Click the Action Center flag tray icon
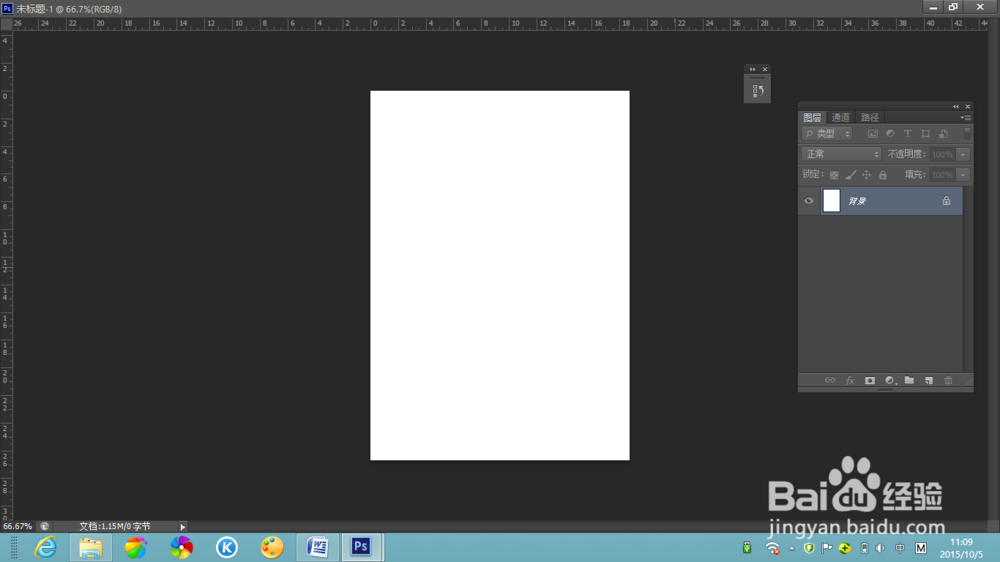Image resolution: width=1000 pixels, height=562 pixels. tap(827, 548)
